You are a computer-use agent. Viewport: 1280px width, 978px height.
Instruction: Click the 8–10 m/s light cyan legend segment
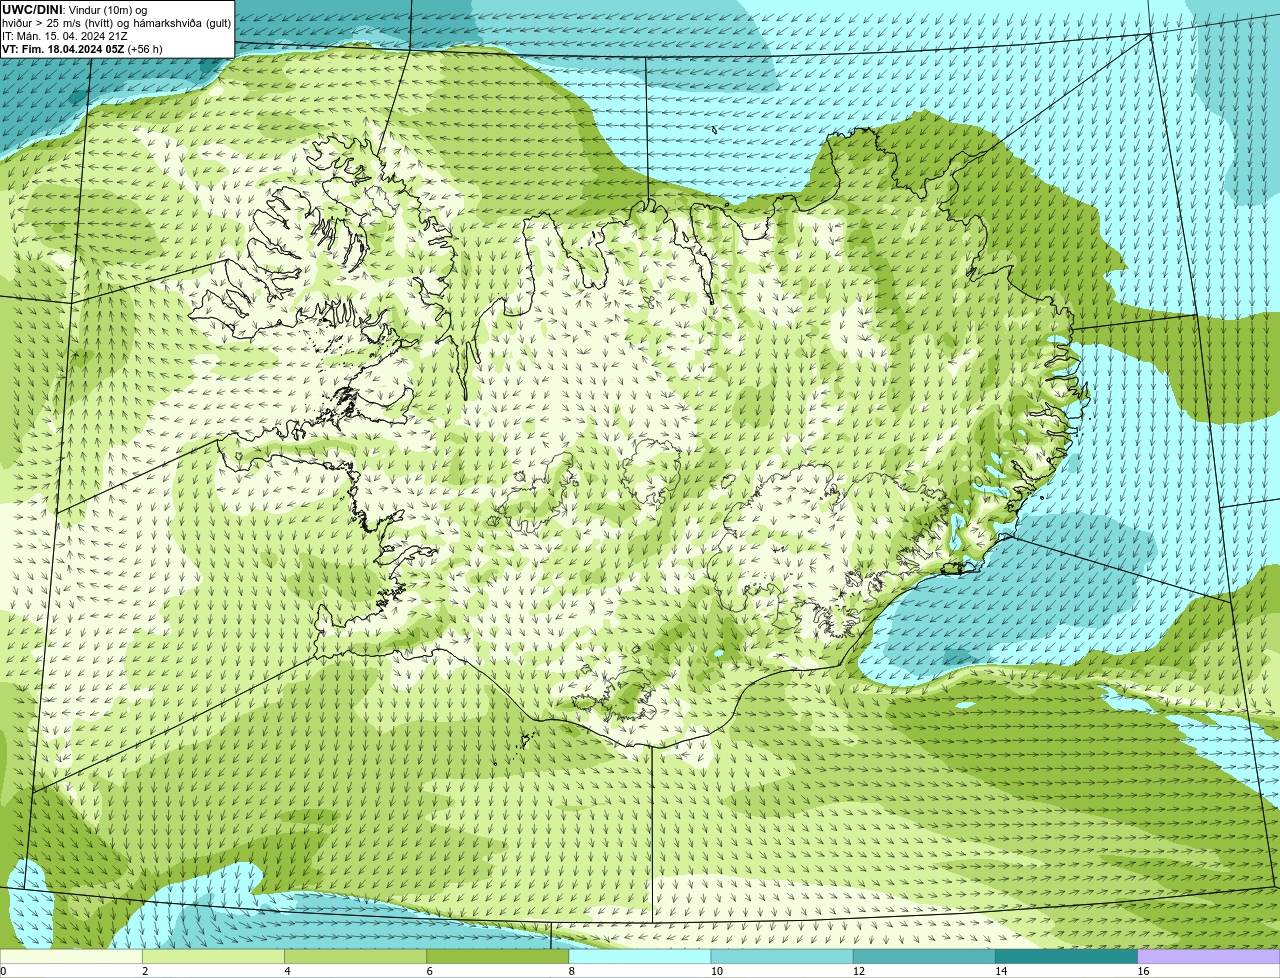coord(640,957)
